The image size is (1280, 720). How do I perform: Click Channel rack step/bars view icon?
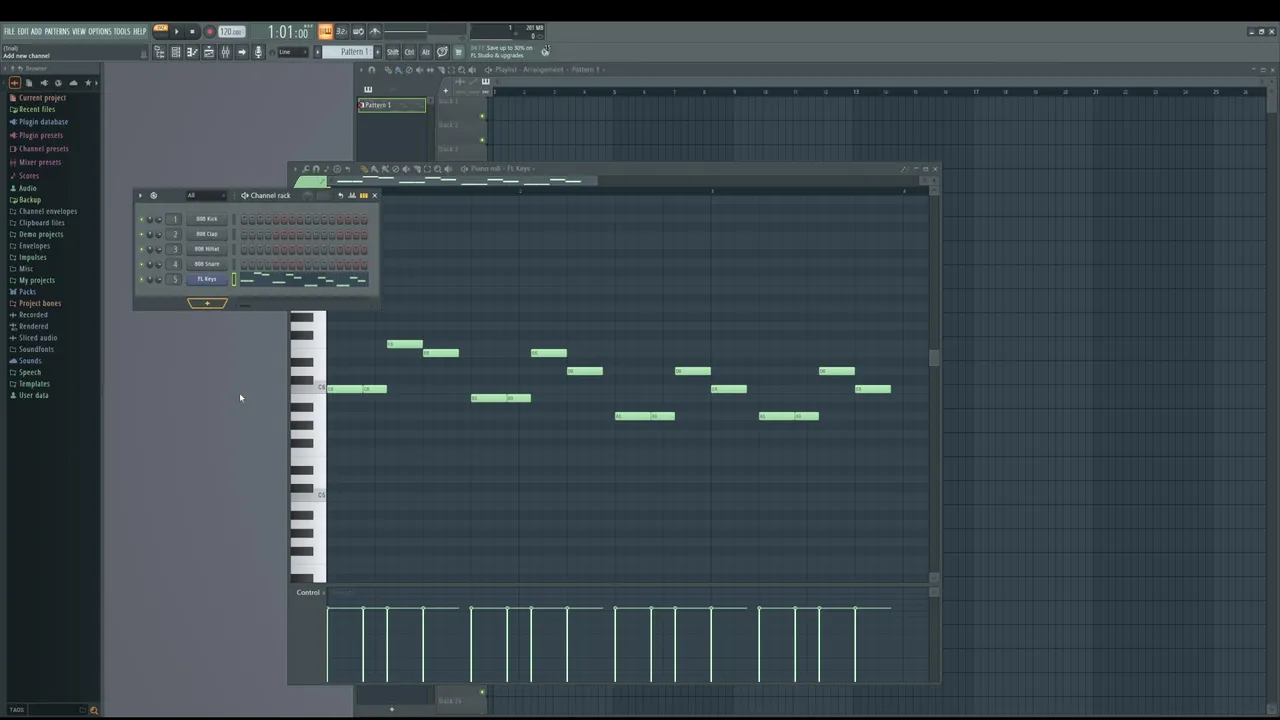coord(363,195)
